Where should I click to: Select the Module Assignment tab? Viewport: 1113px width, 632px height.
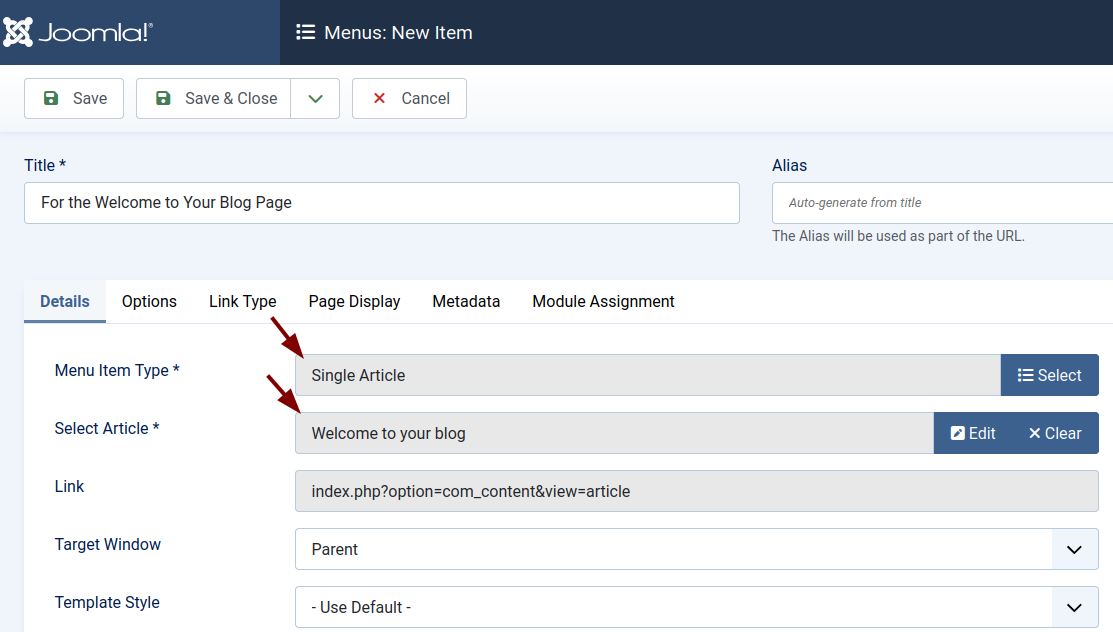click(603, 301)
